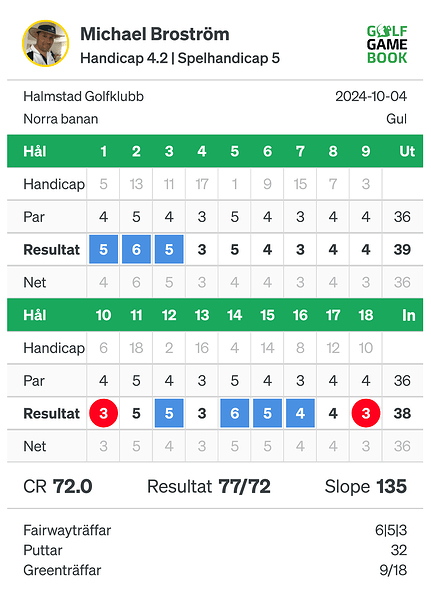Click the blue bogey square on hole 1
This screenshot has height=600, width=431.
103,249
